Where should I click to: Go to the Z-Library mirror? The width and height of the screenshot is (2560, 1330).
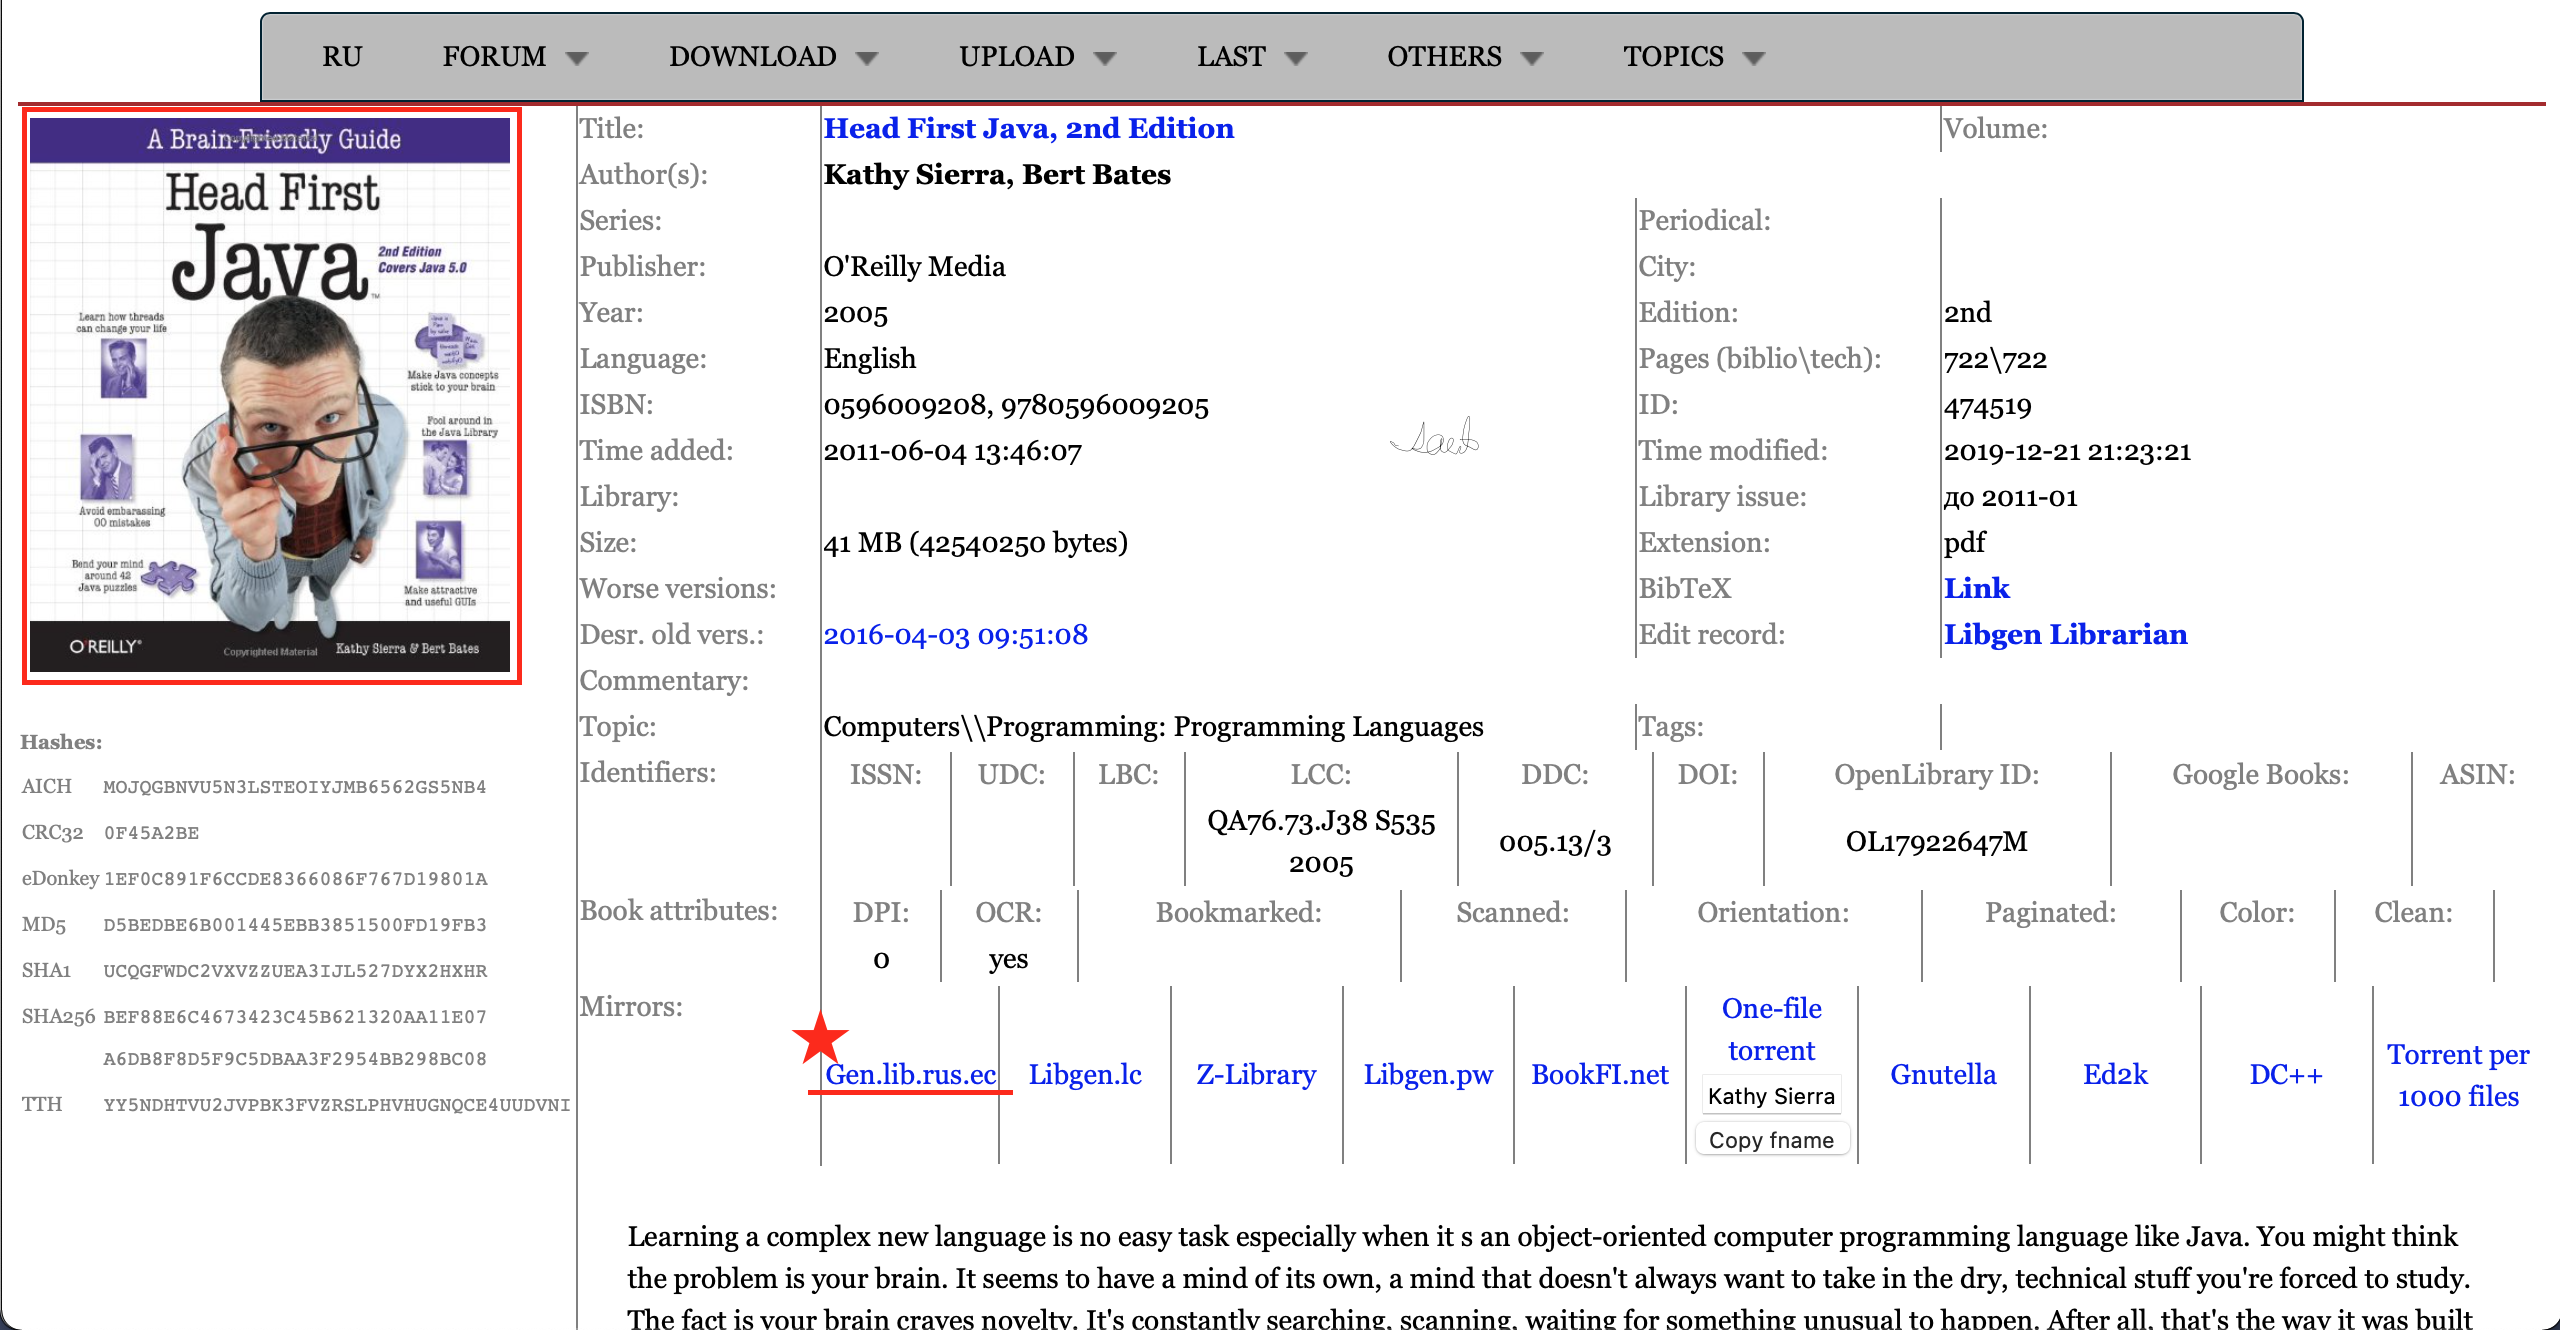pos(1256,1074)
